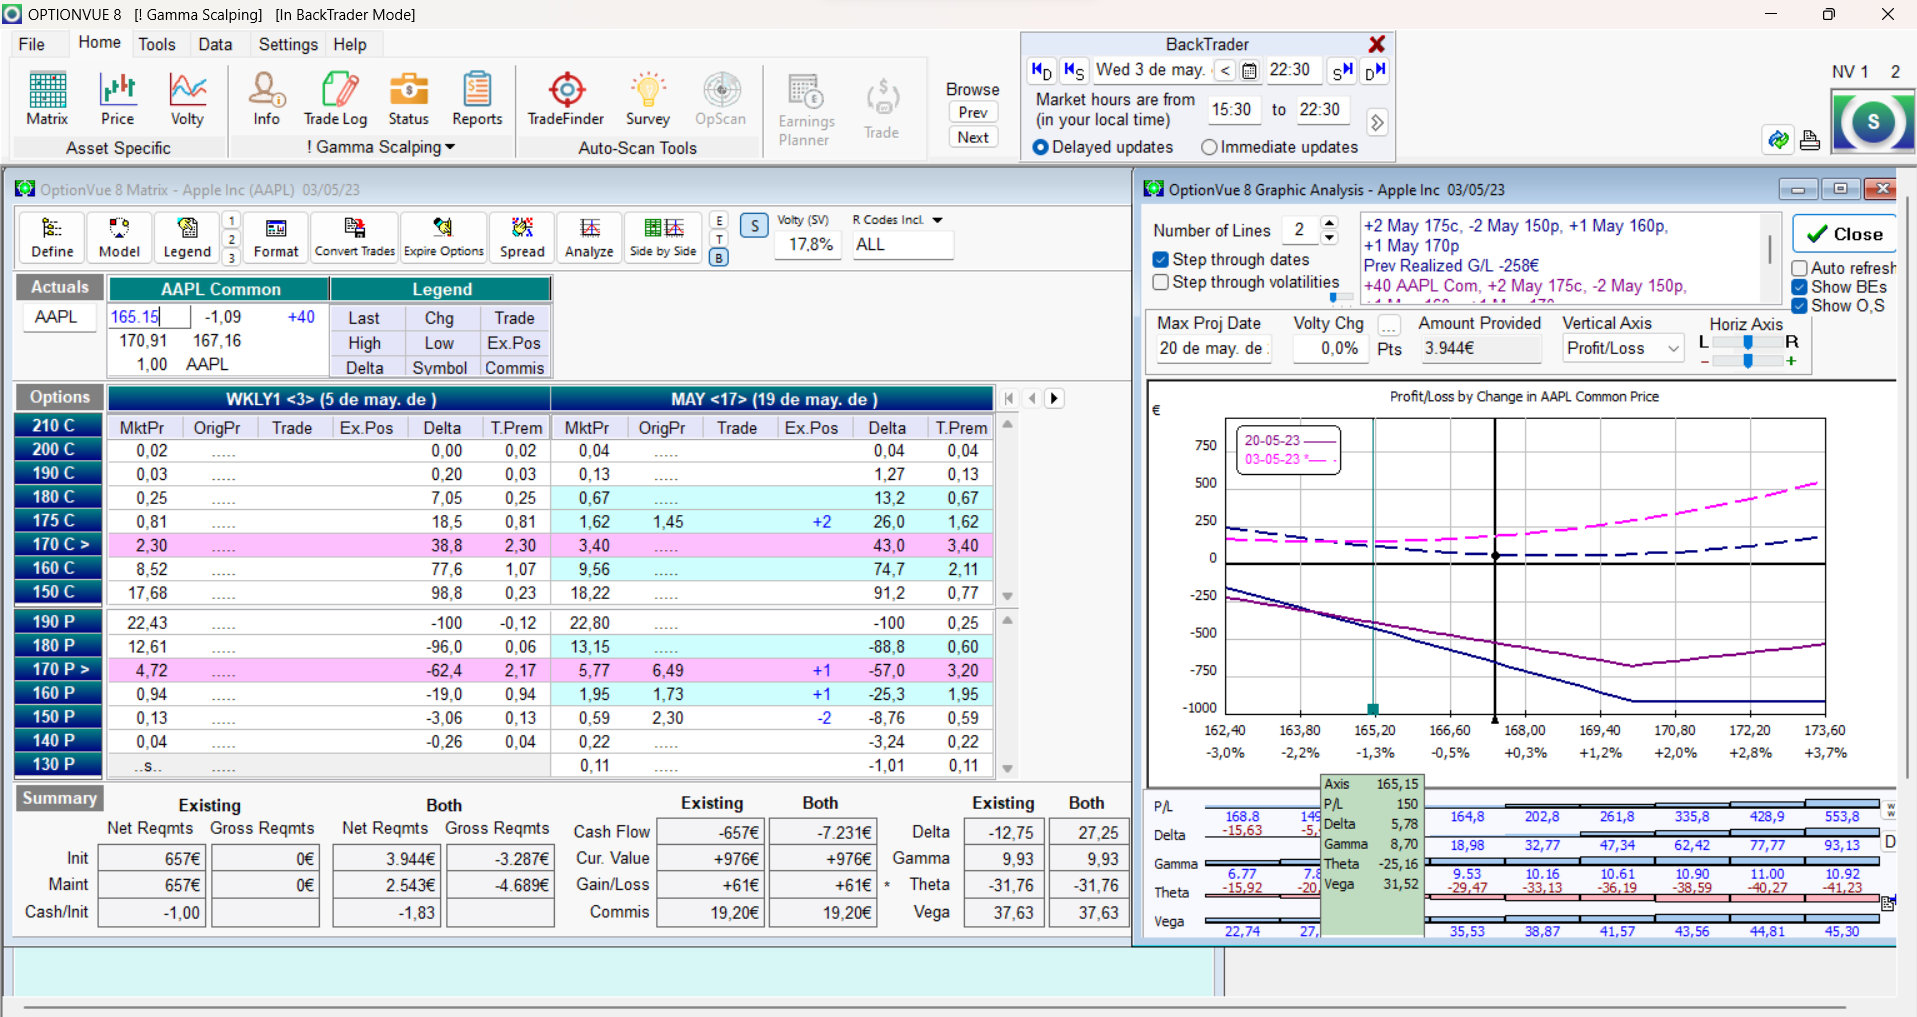Toggle Step through dates checkbox
This screenshot has height=1017, width=1917.
coord(1161,260)
